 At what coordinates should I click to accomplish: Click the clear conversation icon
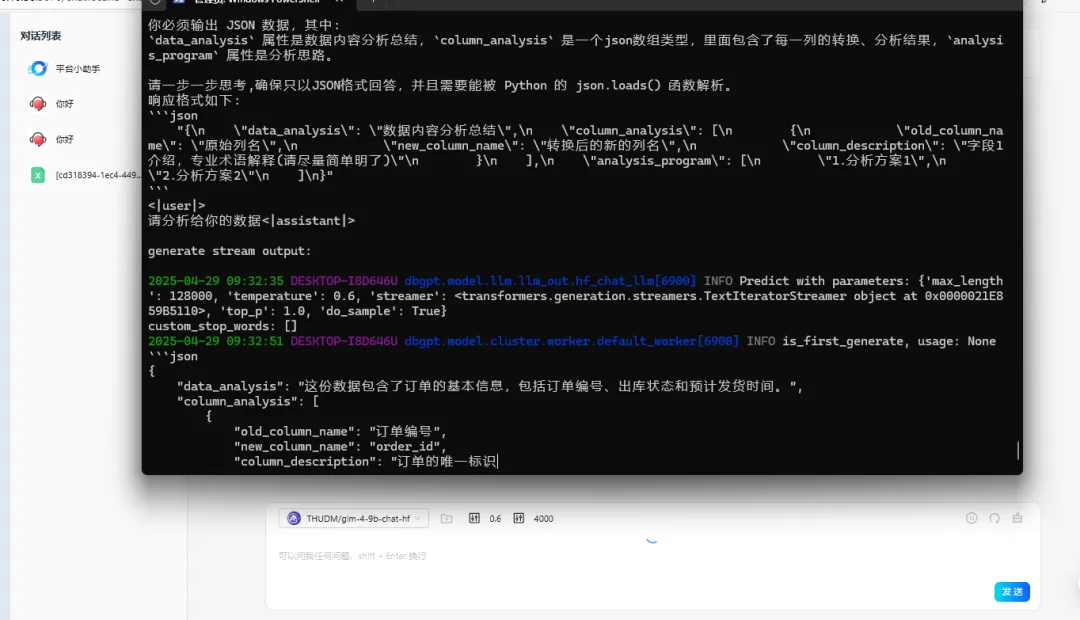1018,518
